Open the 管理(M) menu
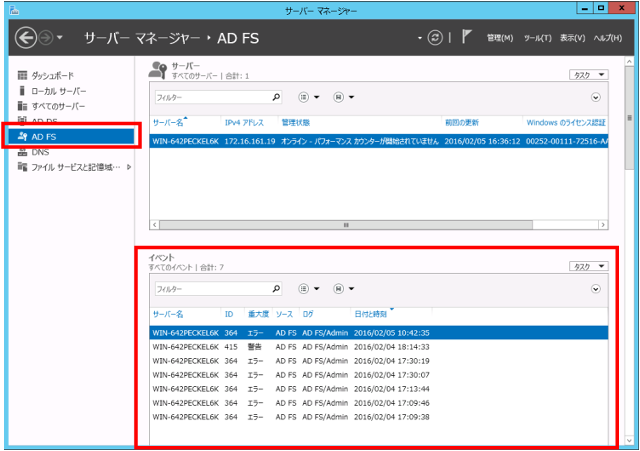640x451 pixels. click(500, 38)
